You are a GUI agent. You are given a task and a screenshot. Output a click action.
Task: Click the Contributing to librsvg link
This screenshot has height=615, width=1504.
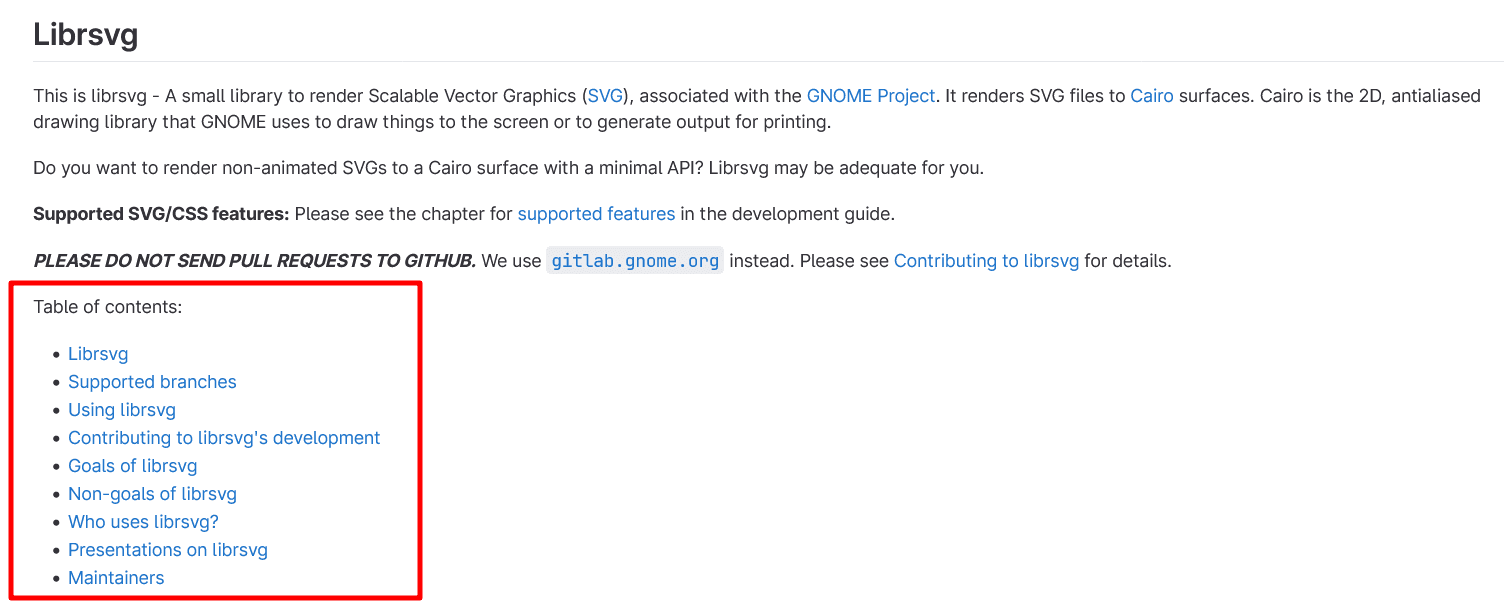(x=986, y=261)
